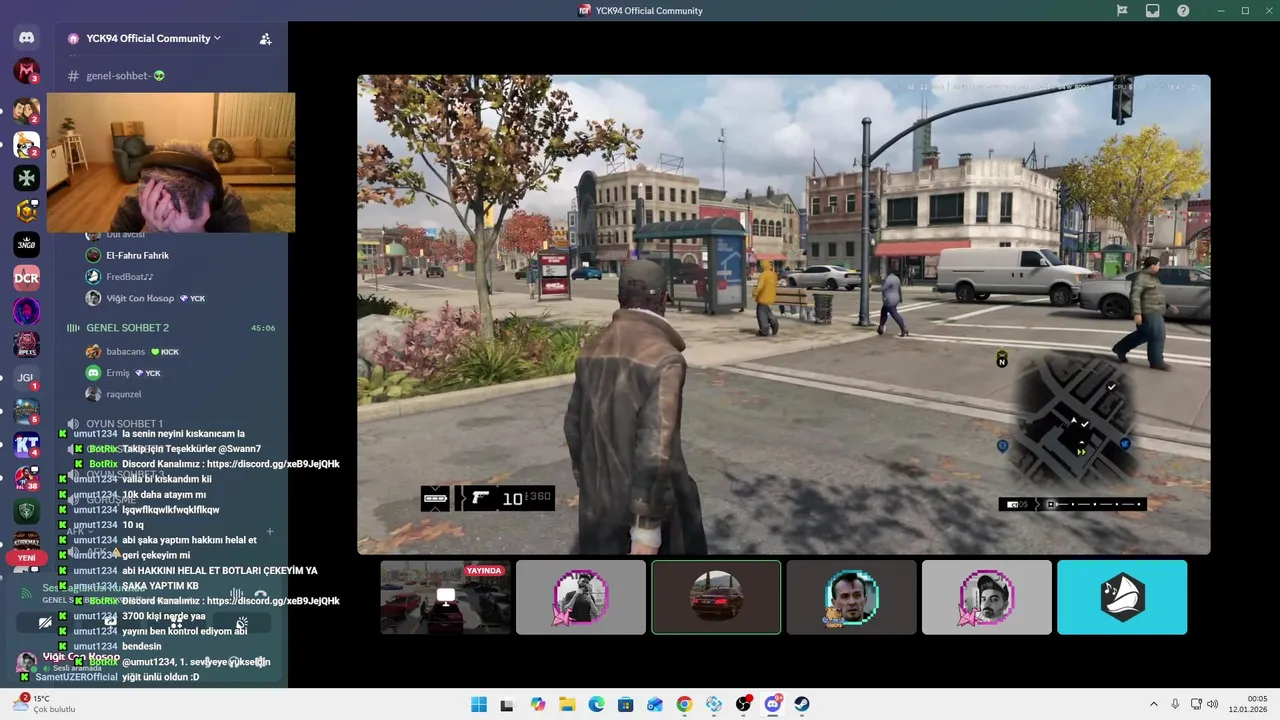This screenshot has width=1280, height=720.
Task: Open Discord help question mark icon
Action: [1183, 11]
